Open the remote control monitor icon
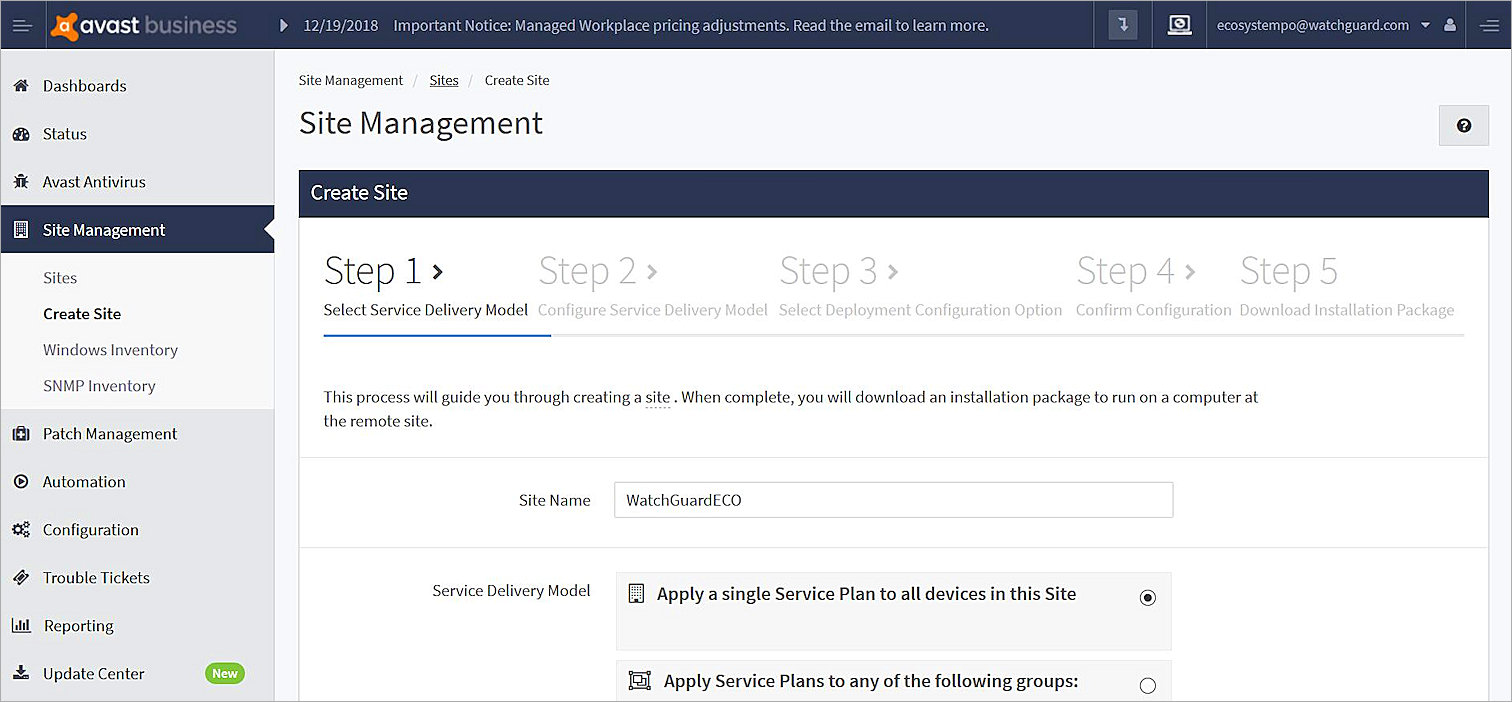Screen dimensions: 1512x702 [1179, 25]
